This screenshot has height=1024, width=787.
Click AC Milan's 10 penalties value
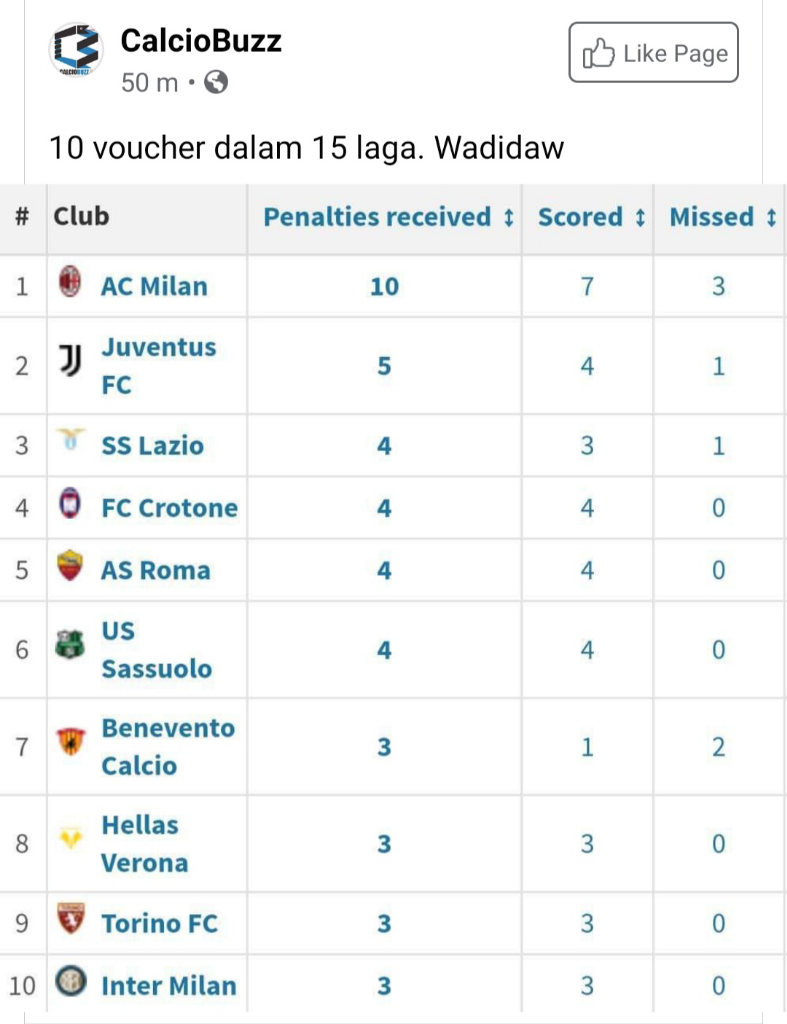click(384, 287)
